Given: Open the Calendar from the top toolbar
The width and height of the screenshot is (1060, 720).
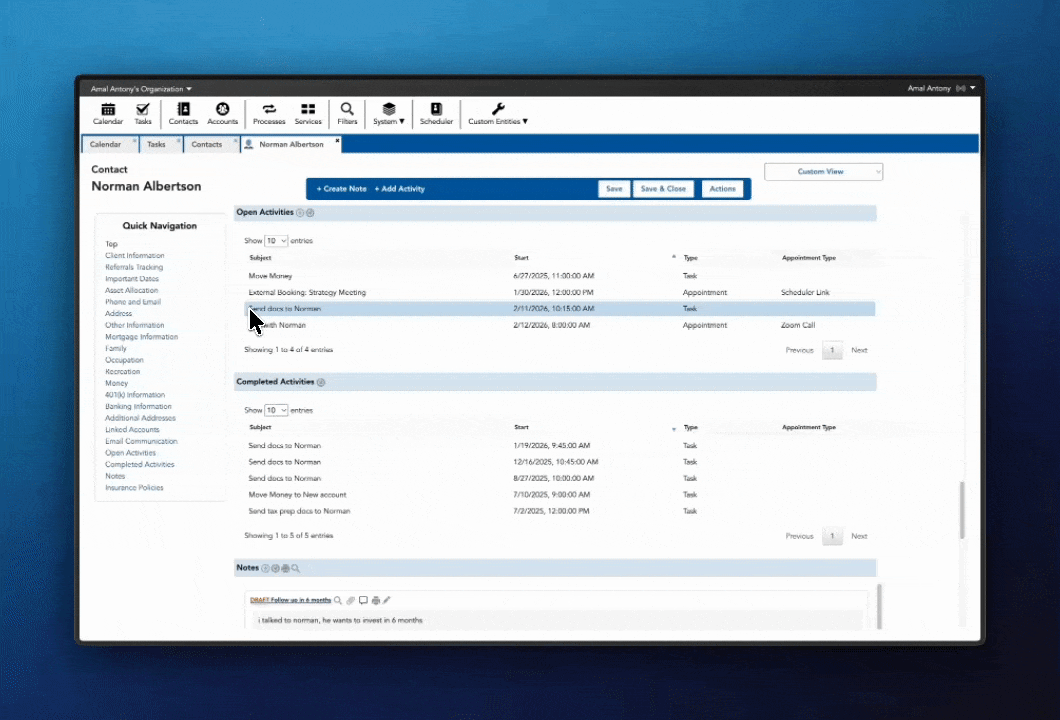Looking at the screenshot, I should coord(107,112).
